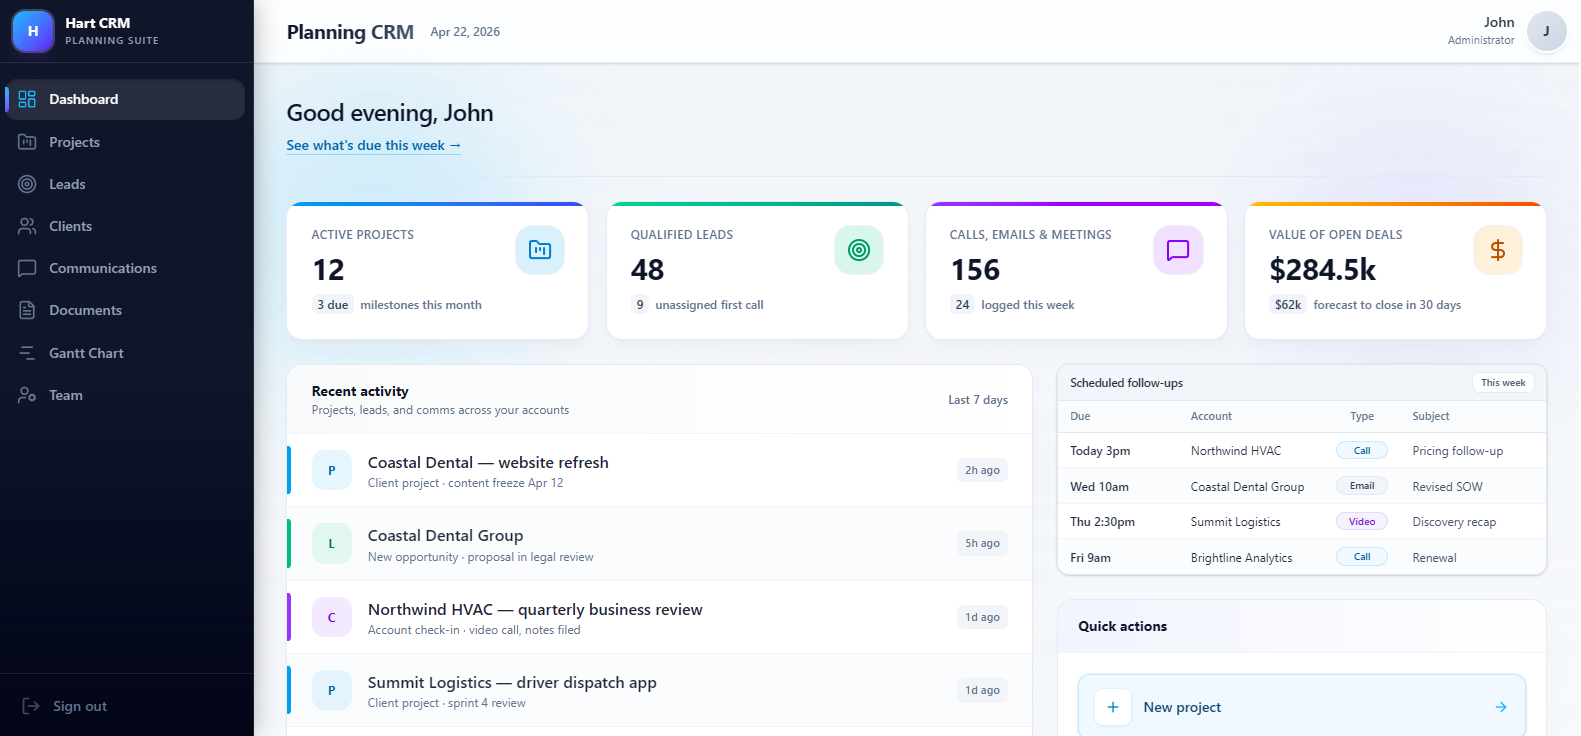This screenshot has width=1581, height=736.
Task: Click the 'Last 7 days' label
Action: [978, 400]
